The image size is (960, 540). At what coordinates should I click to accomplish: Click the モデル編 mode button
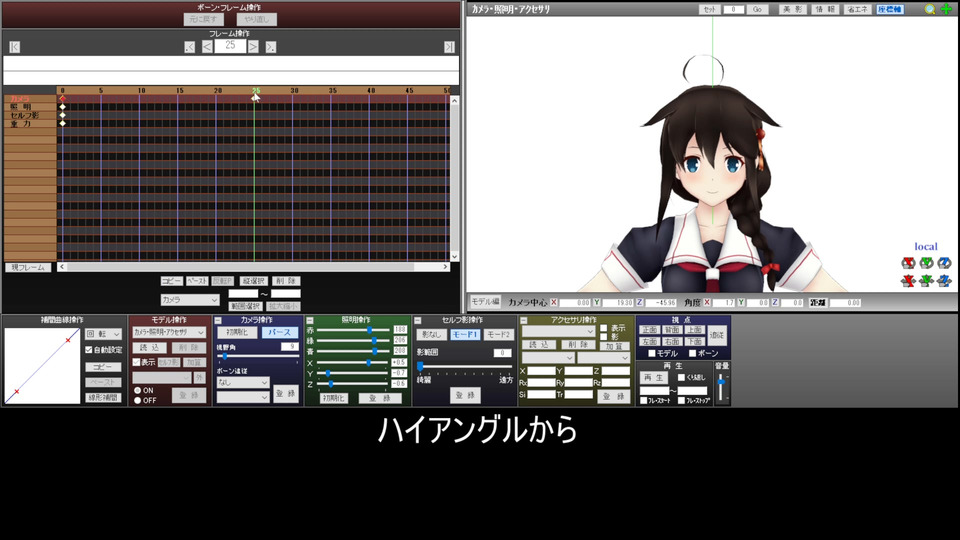(x=485, y=302)
